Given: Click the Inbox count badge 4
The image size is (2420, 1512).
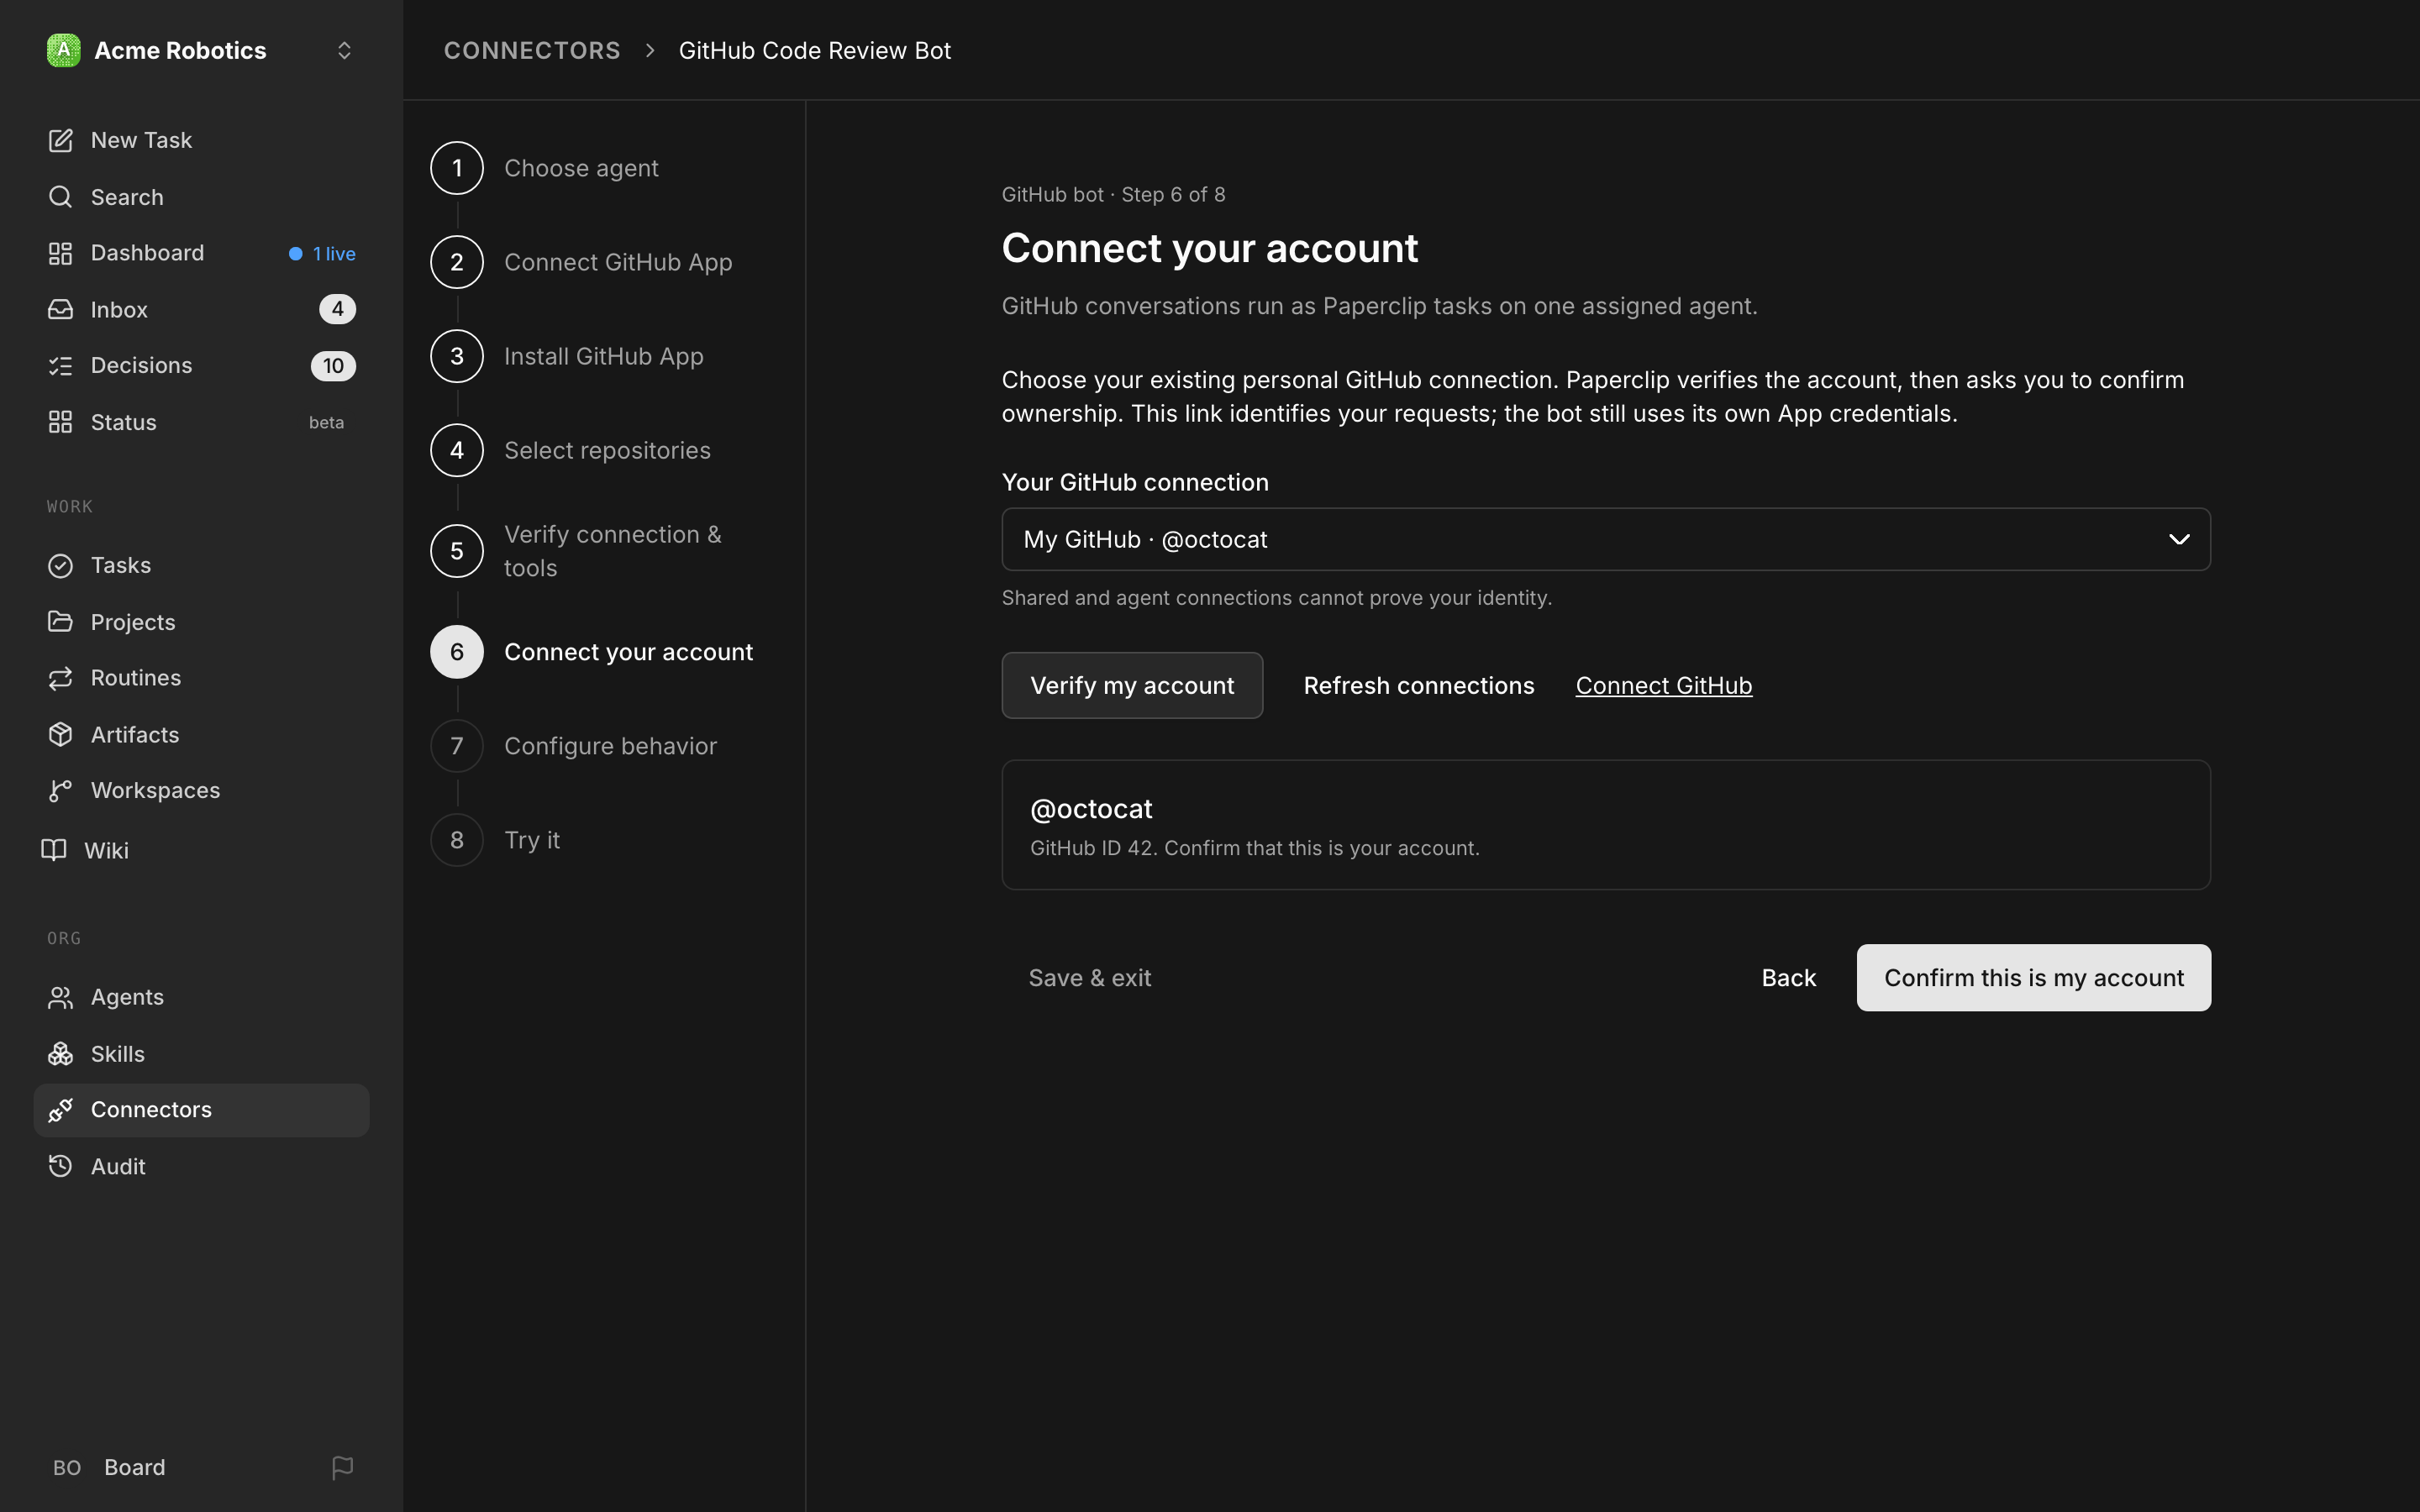Looking at the screenshot, I should (337, 309).
